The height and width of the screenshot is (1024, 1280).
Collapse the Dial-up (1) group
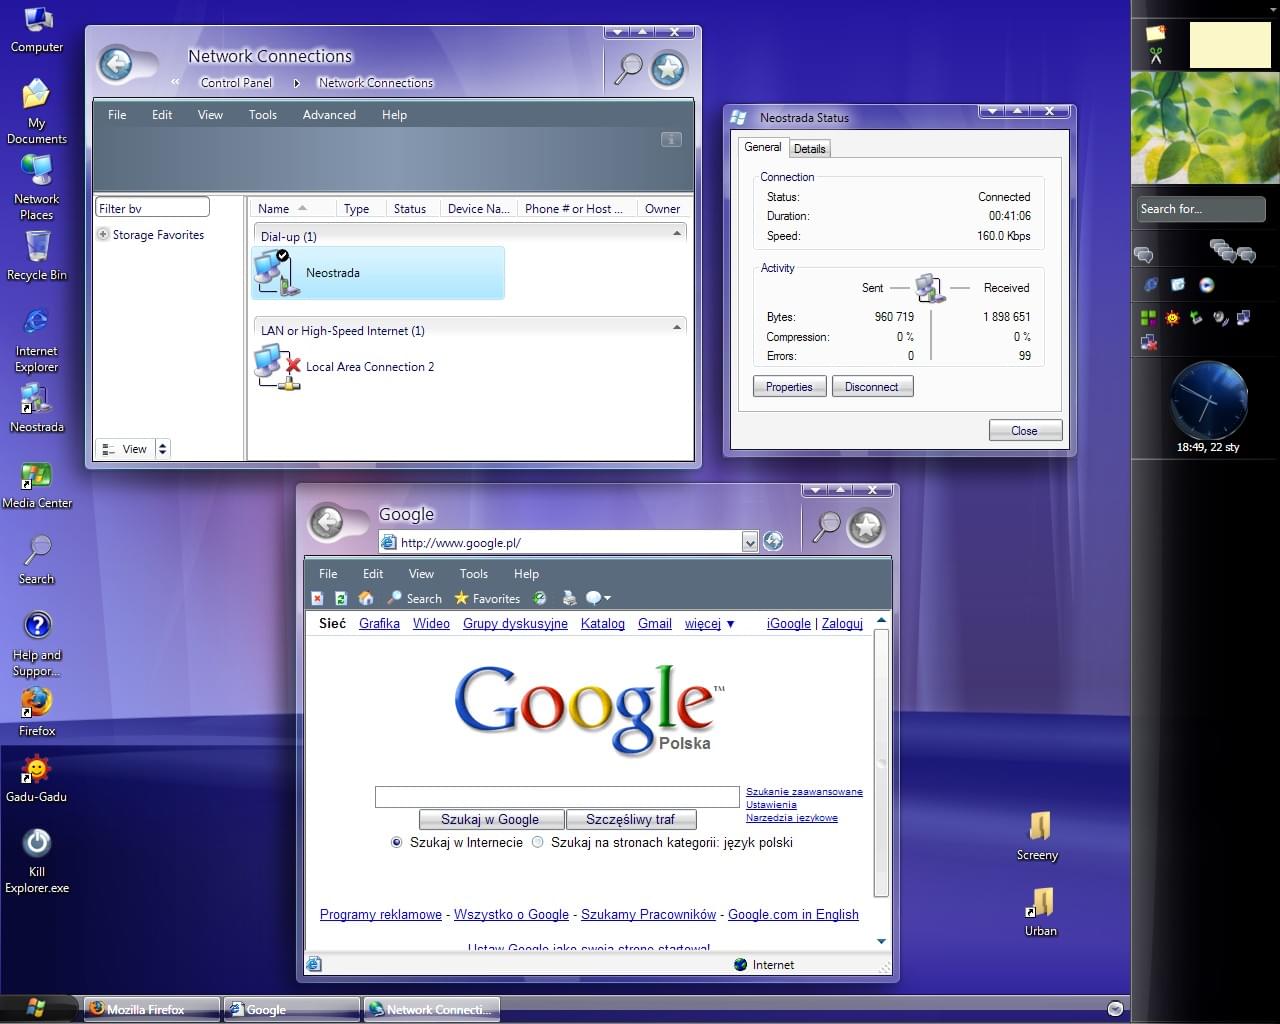pyautogui.click(x=677, y=234)
